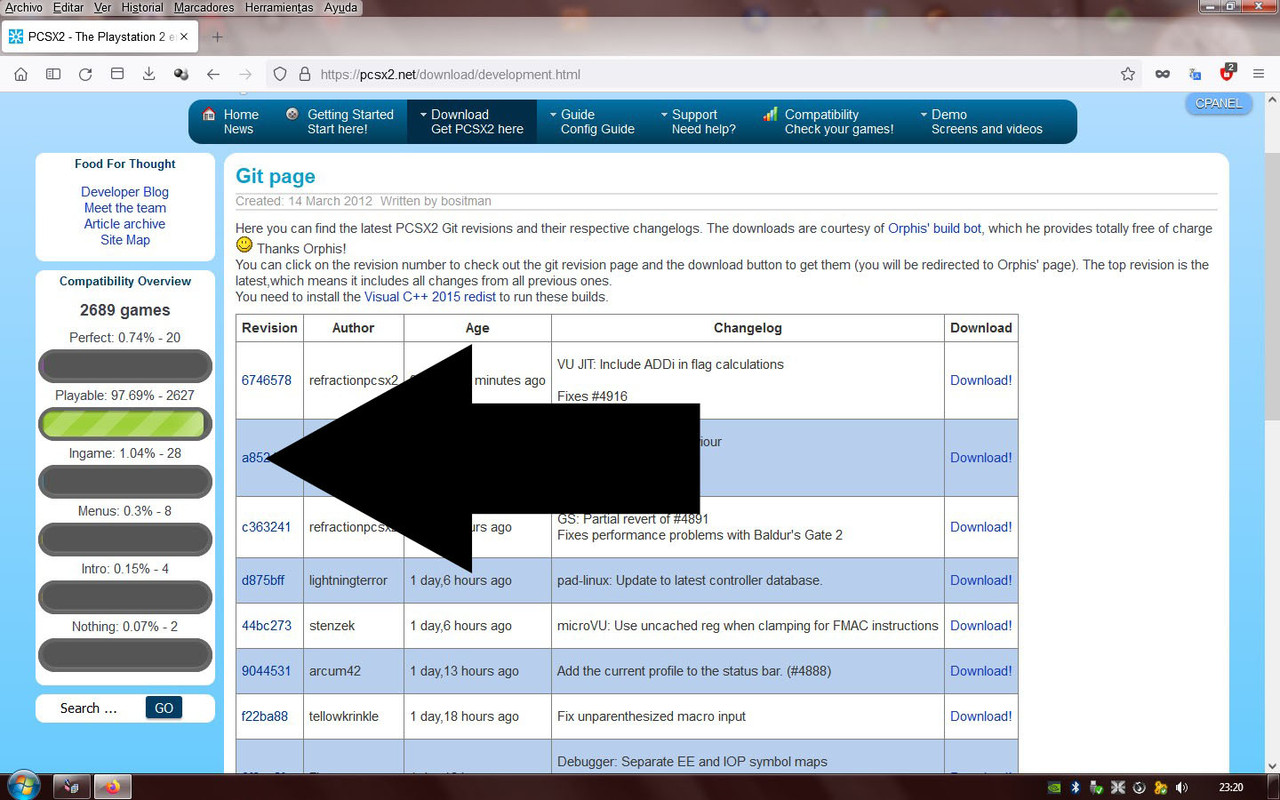Click the Bluetooth tray icon
This screenshot has height=800, width=1280.
point(1076,787)
